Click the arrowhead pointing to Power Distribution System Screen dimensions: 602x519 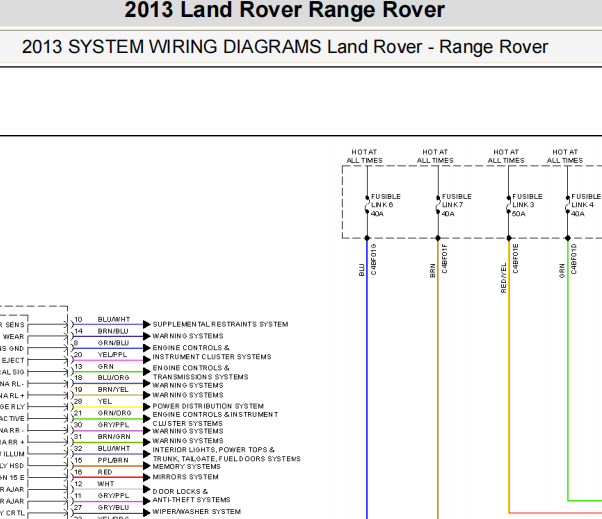(x=147, y=407)
